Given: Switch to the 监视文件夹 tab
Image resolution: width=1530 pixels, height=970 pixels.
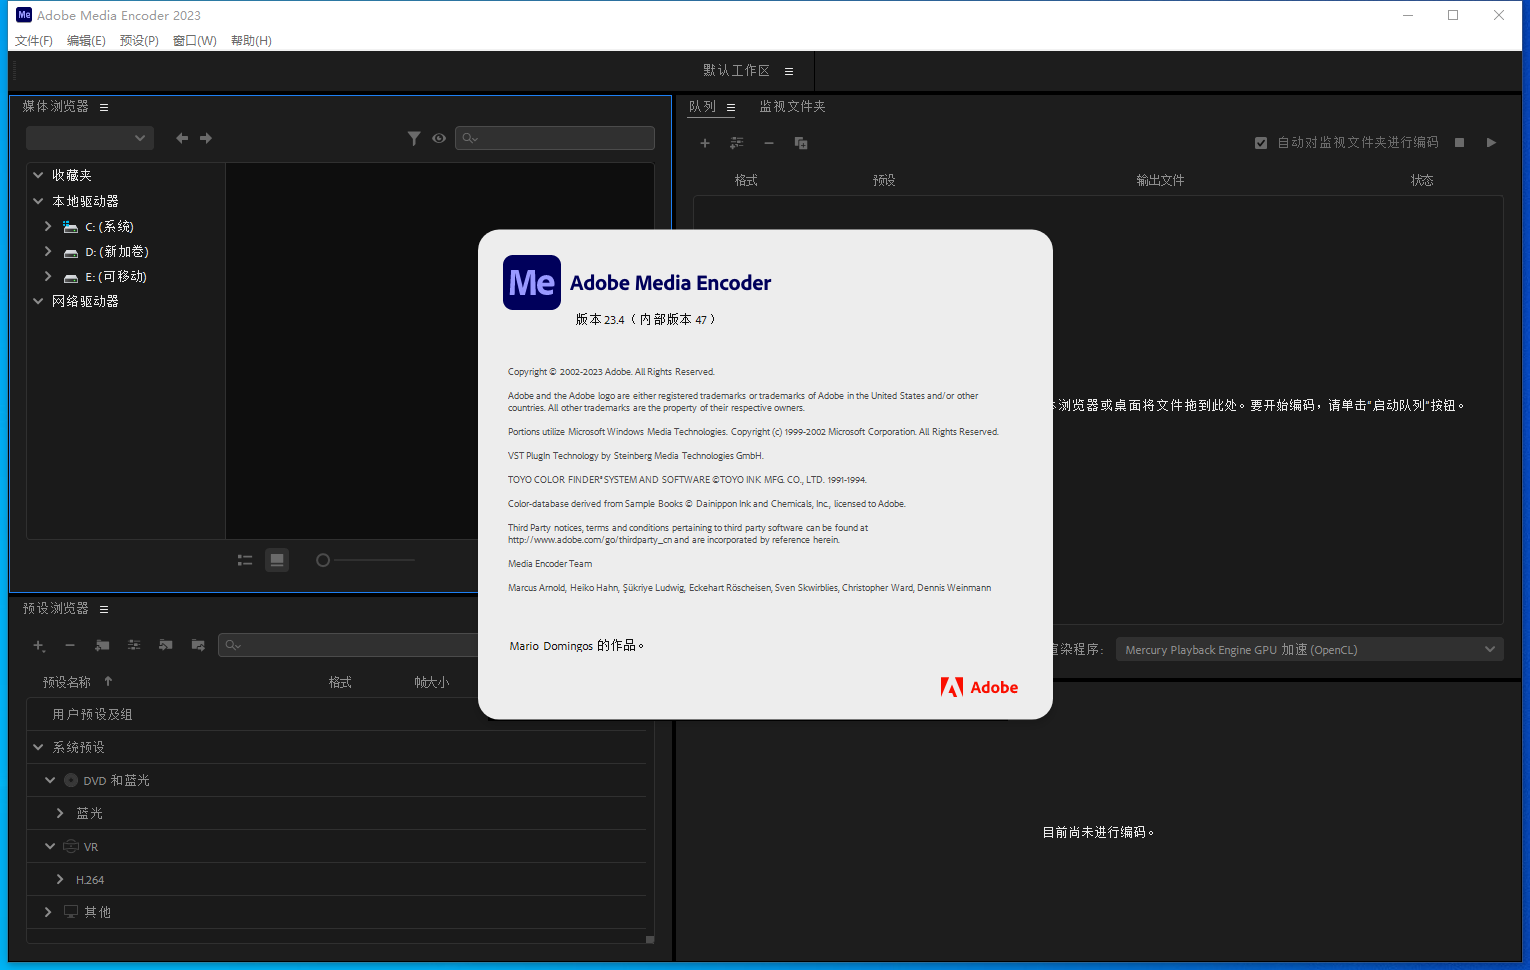Looking at the screenshot, I should click(x=792, y=106).
